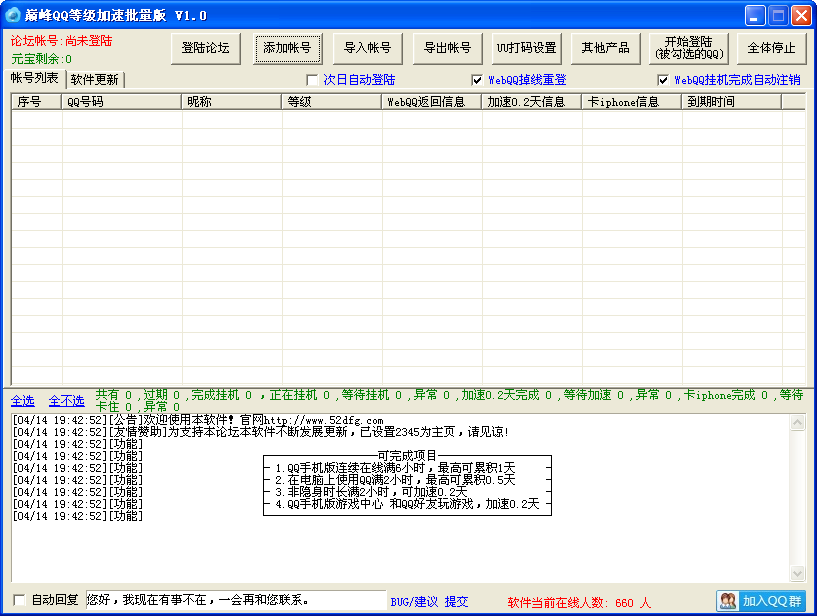Open UU打码设置 settings
This screenshot has height=616, width=817.
point(527,48)
